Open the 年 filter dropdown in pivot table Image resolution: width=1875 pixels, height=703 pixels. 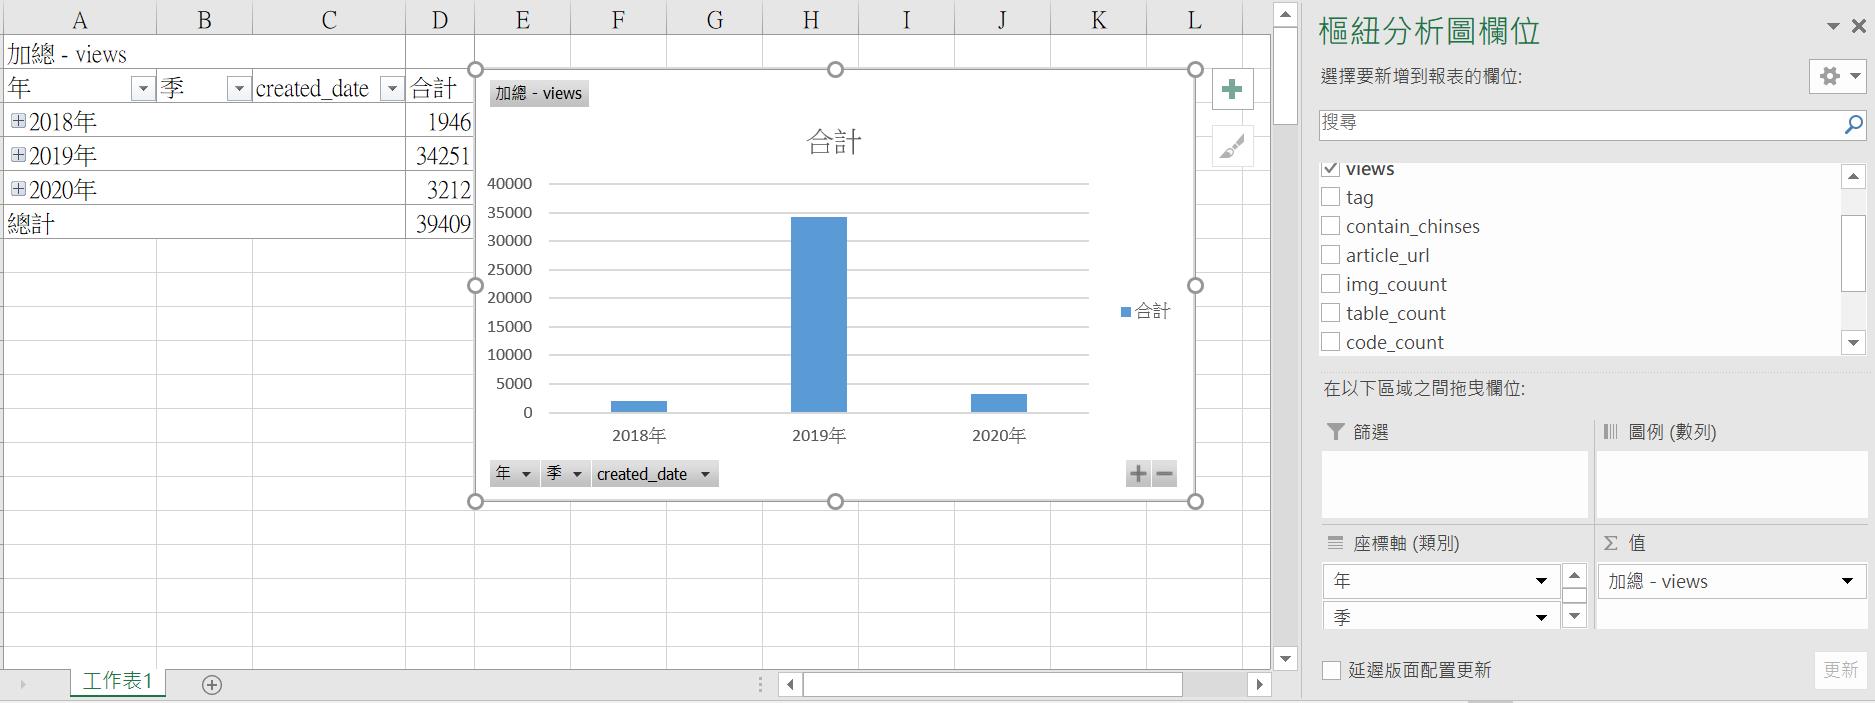tap(143, 89)
